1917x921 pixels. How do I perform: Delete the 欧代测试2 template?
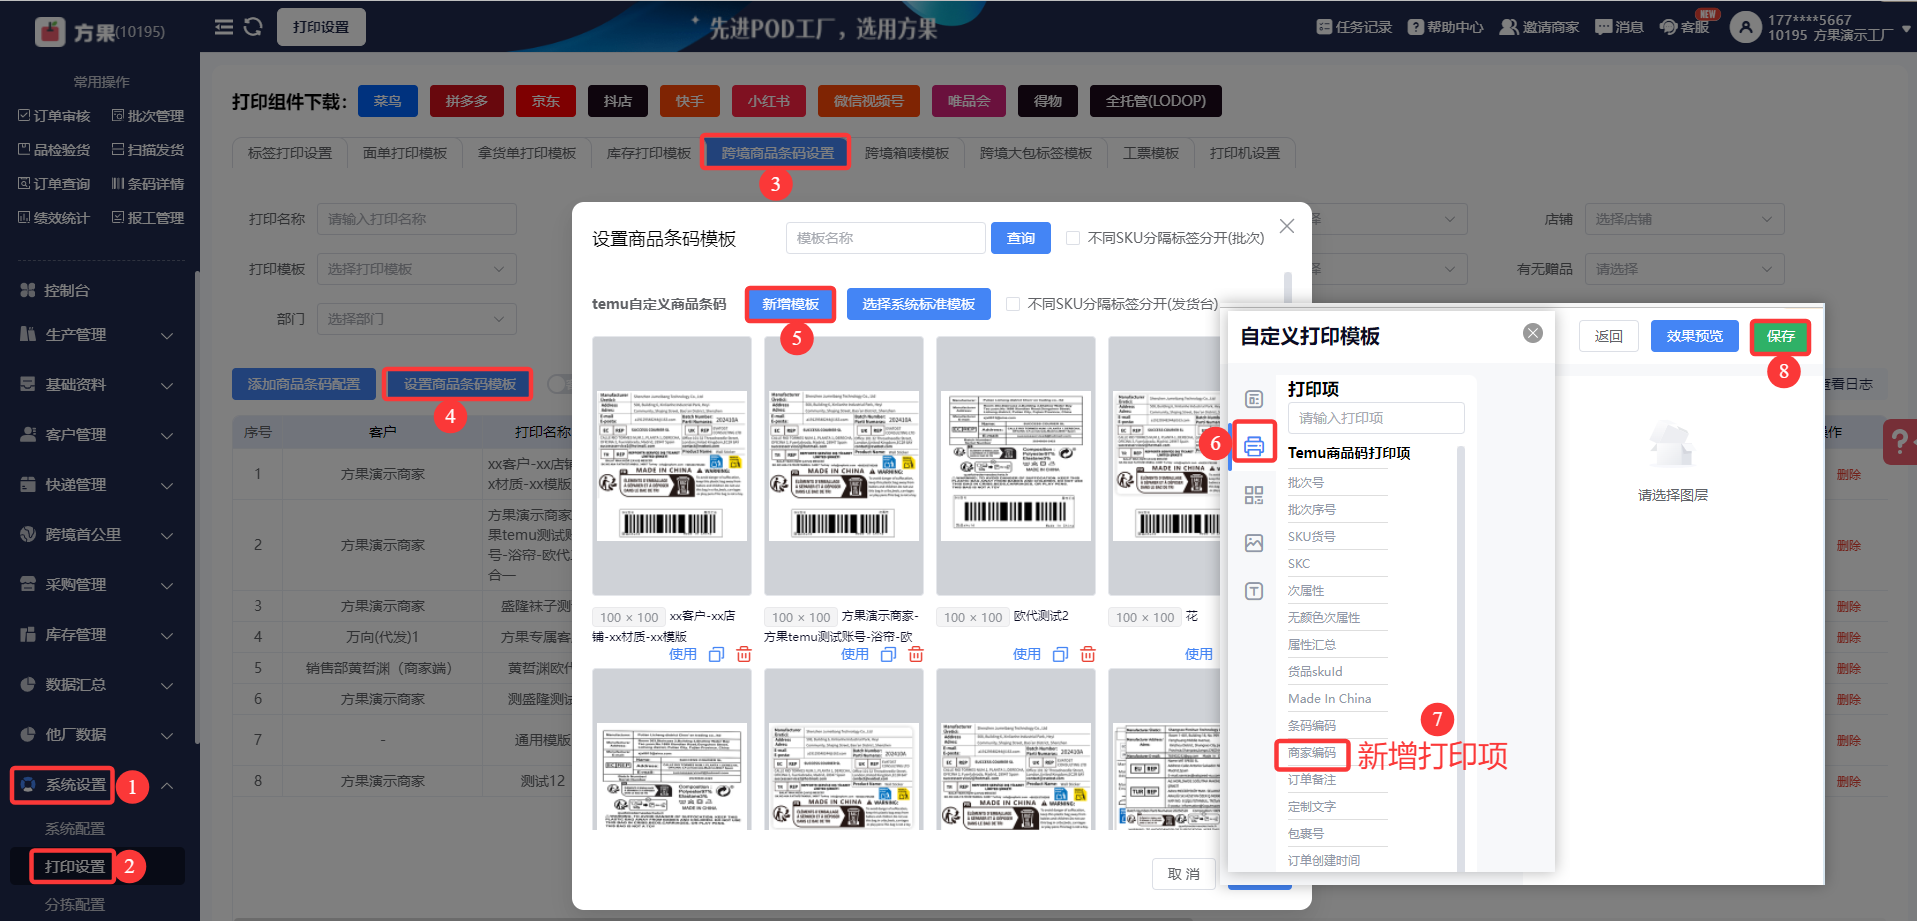tap(1088, 654)
